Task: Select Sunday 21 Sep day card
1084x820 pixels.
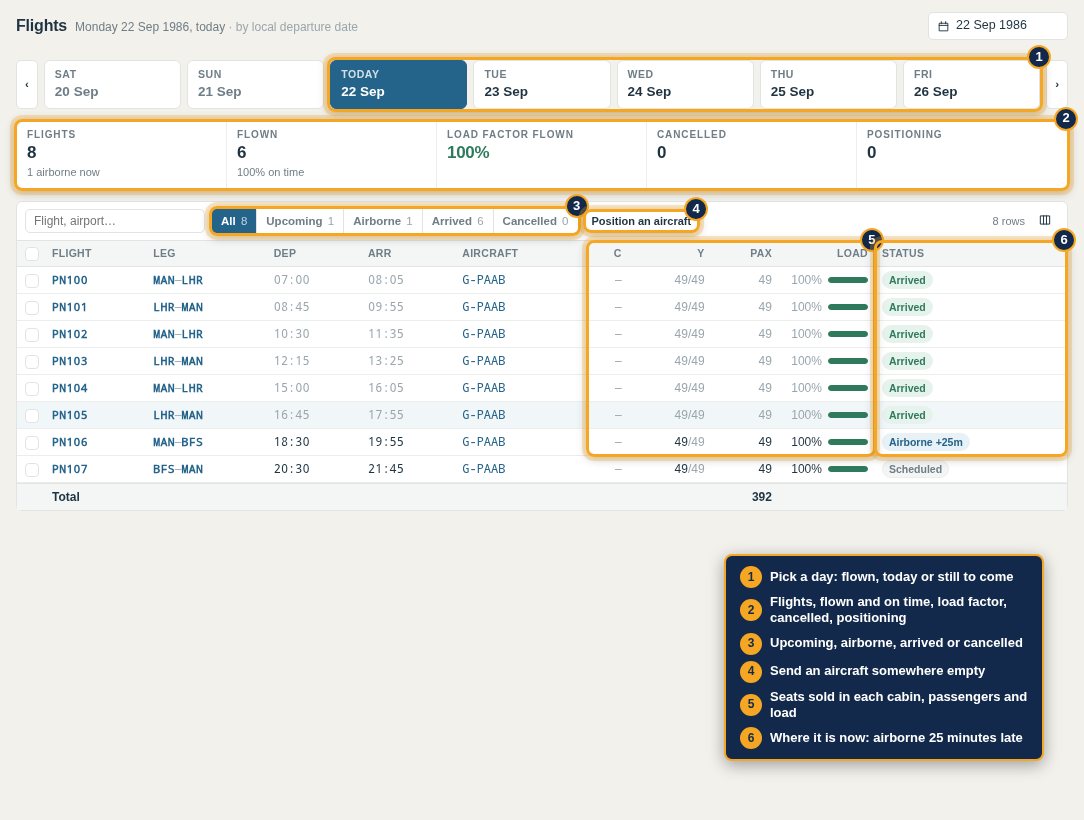Action: (x=255, y=84)
